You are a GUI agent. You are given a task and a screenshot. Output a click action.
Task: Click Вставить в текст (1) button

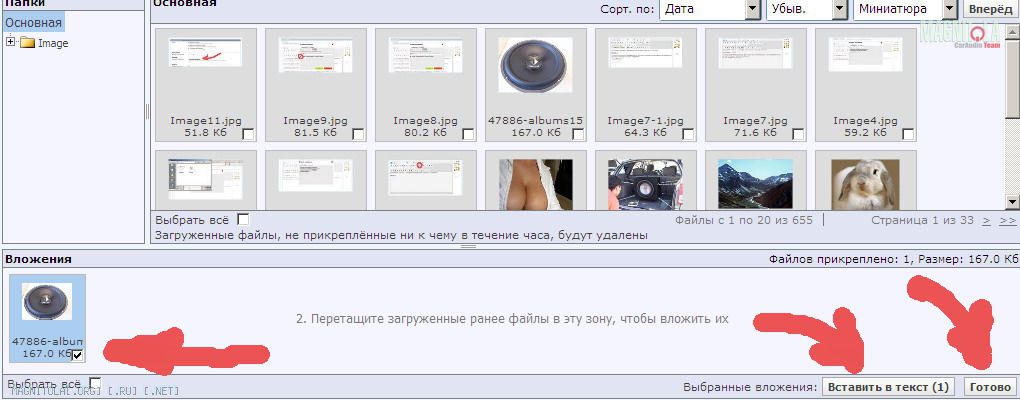pyautogui.click(x=888, y=387)
